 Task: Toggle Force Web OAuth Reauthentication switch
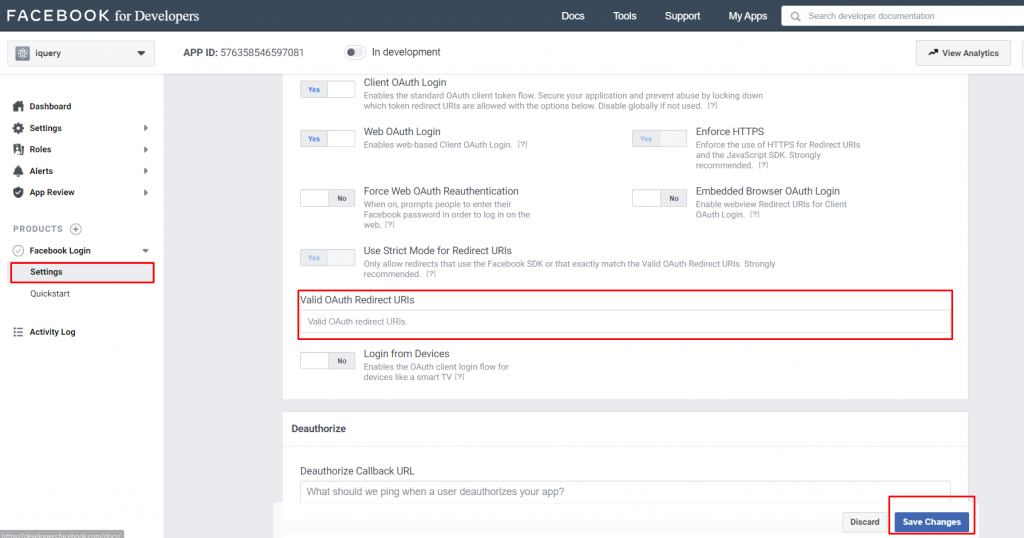[x=328, y=198]
